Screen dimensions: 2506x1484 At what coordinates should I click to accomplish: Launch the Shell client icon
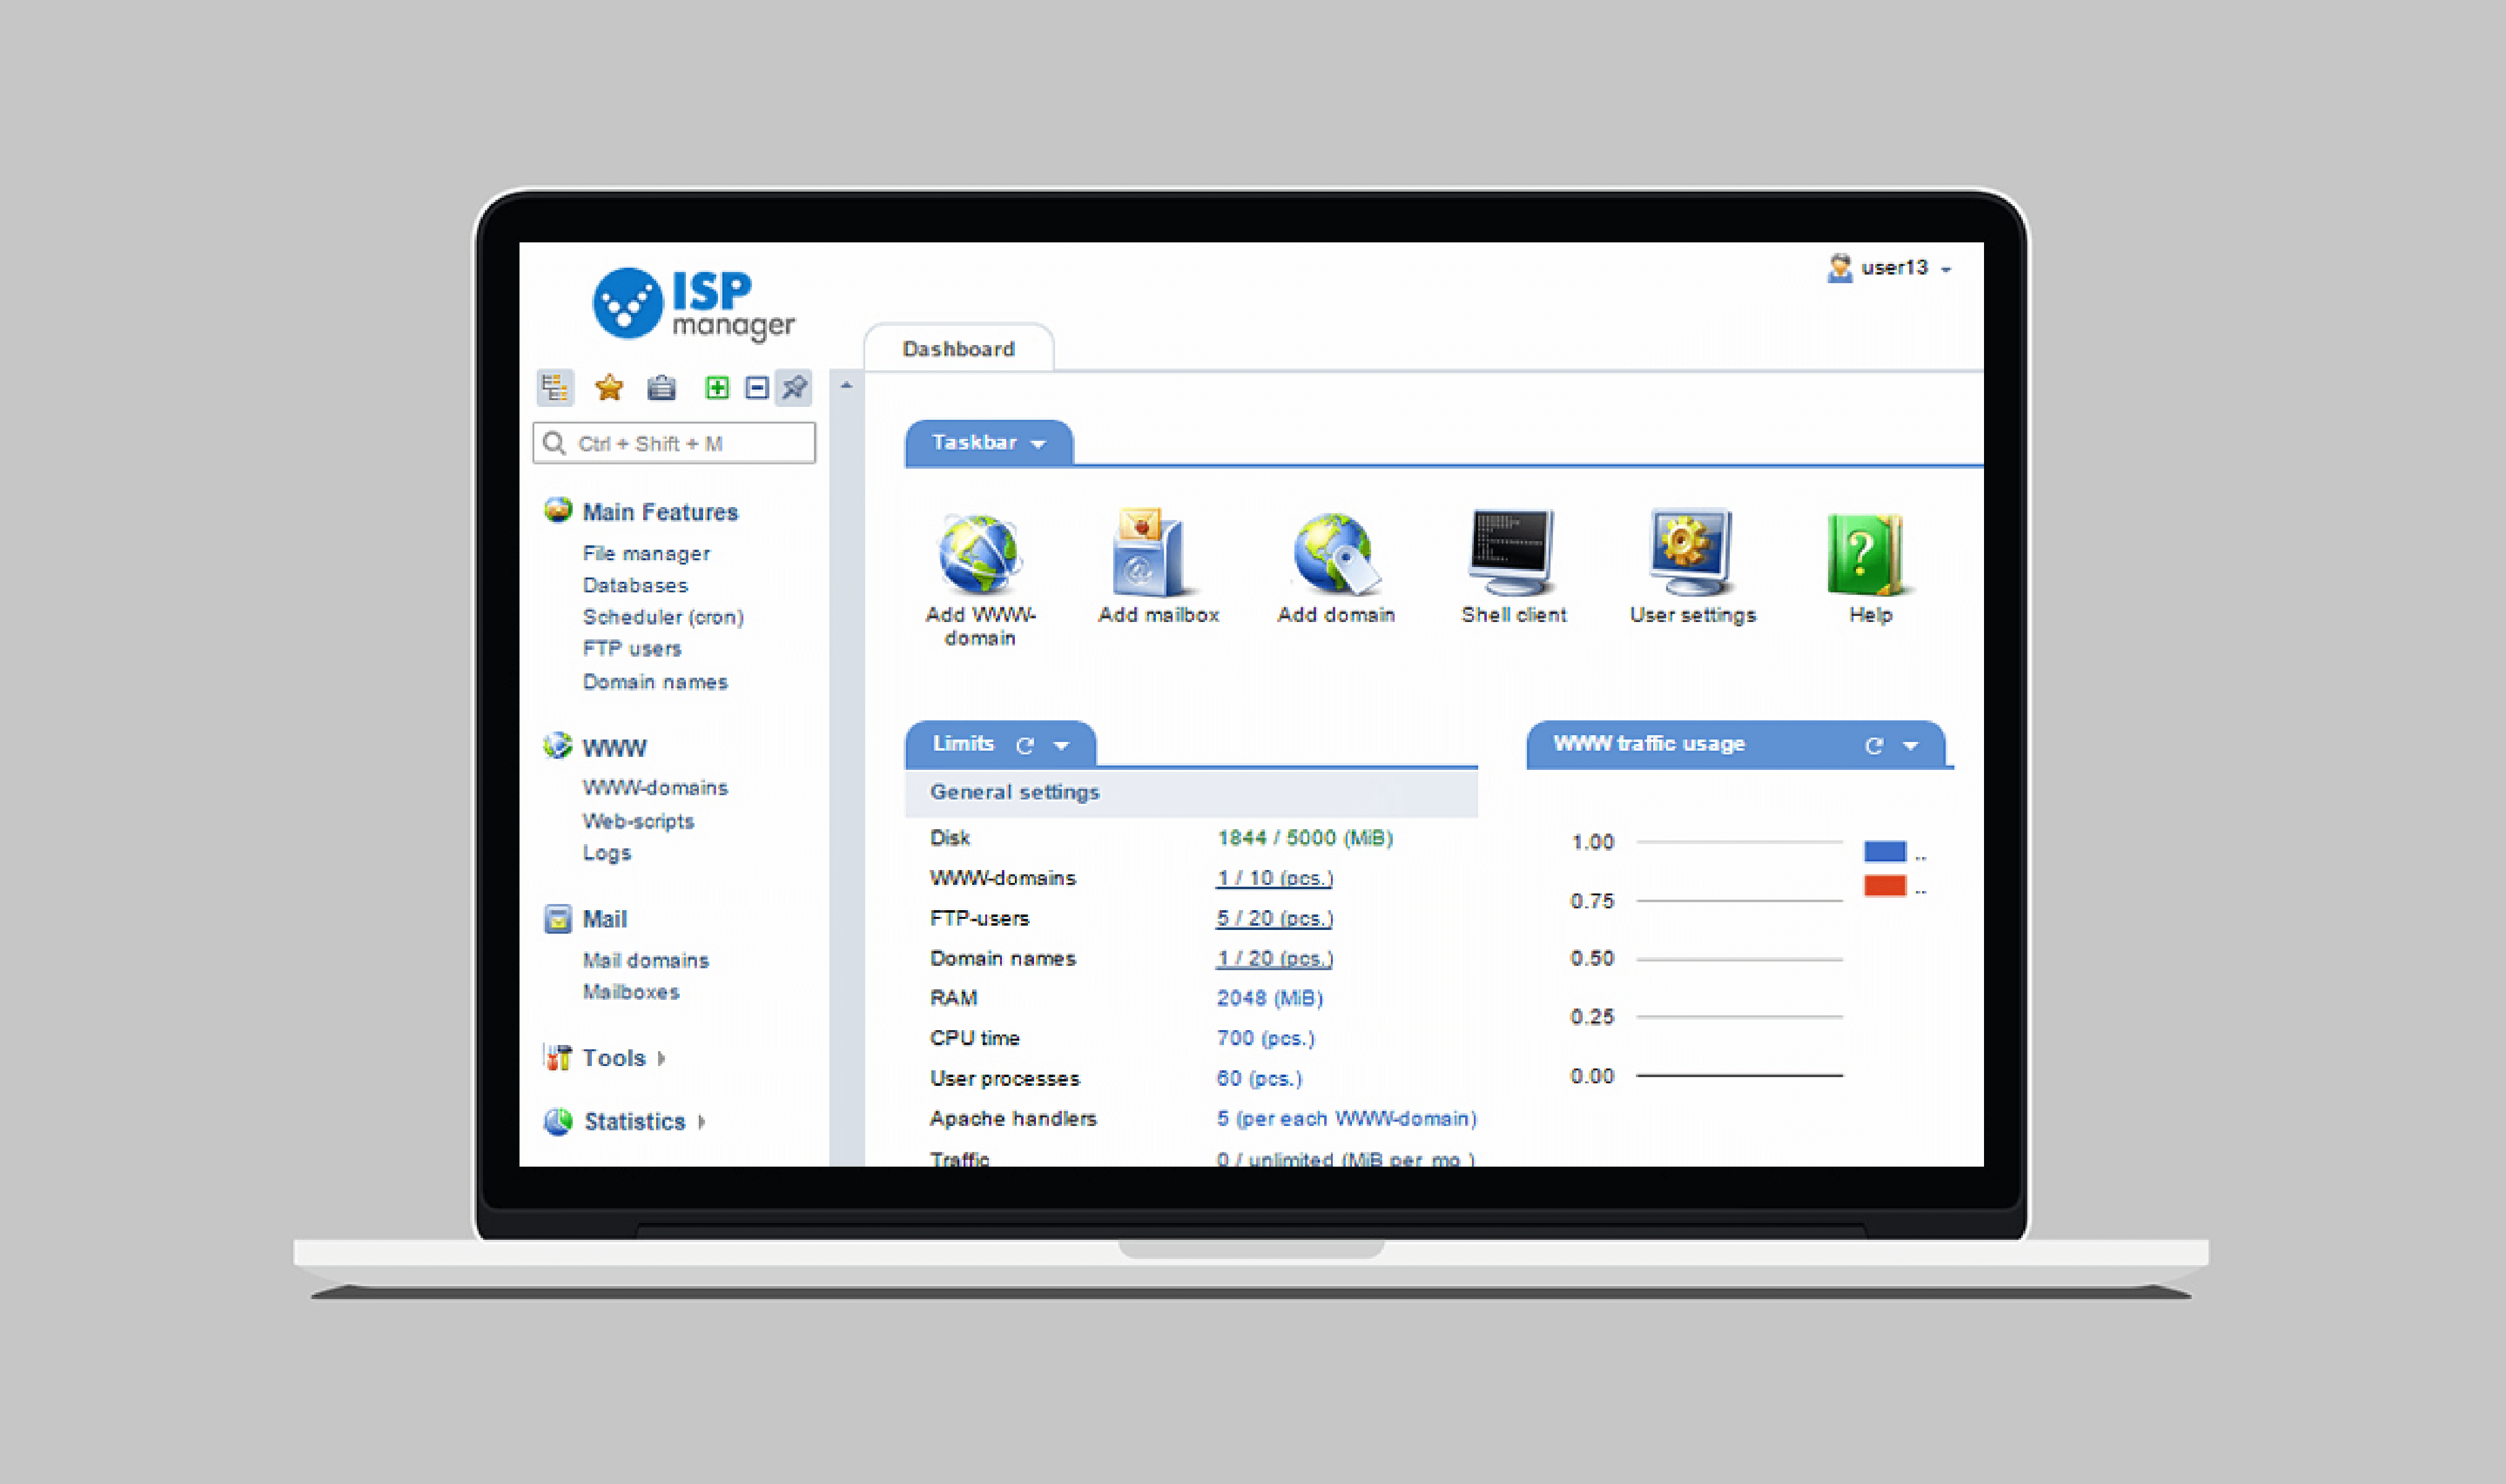tap(1512, 553)
